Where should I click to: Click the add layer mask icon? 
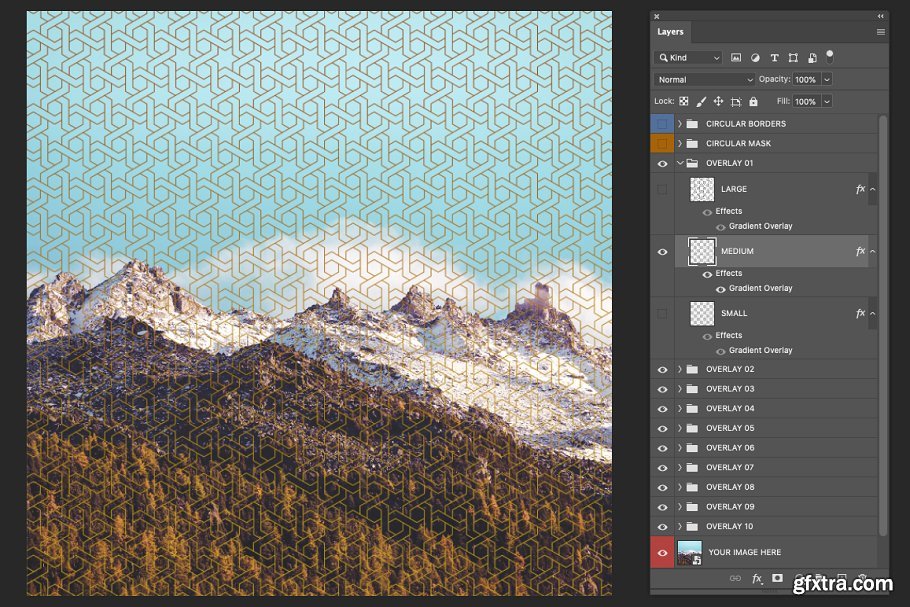pyautogui.click(x=777, y=578)
